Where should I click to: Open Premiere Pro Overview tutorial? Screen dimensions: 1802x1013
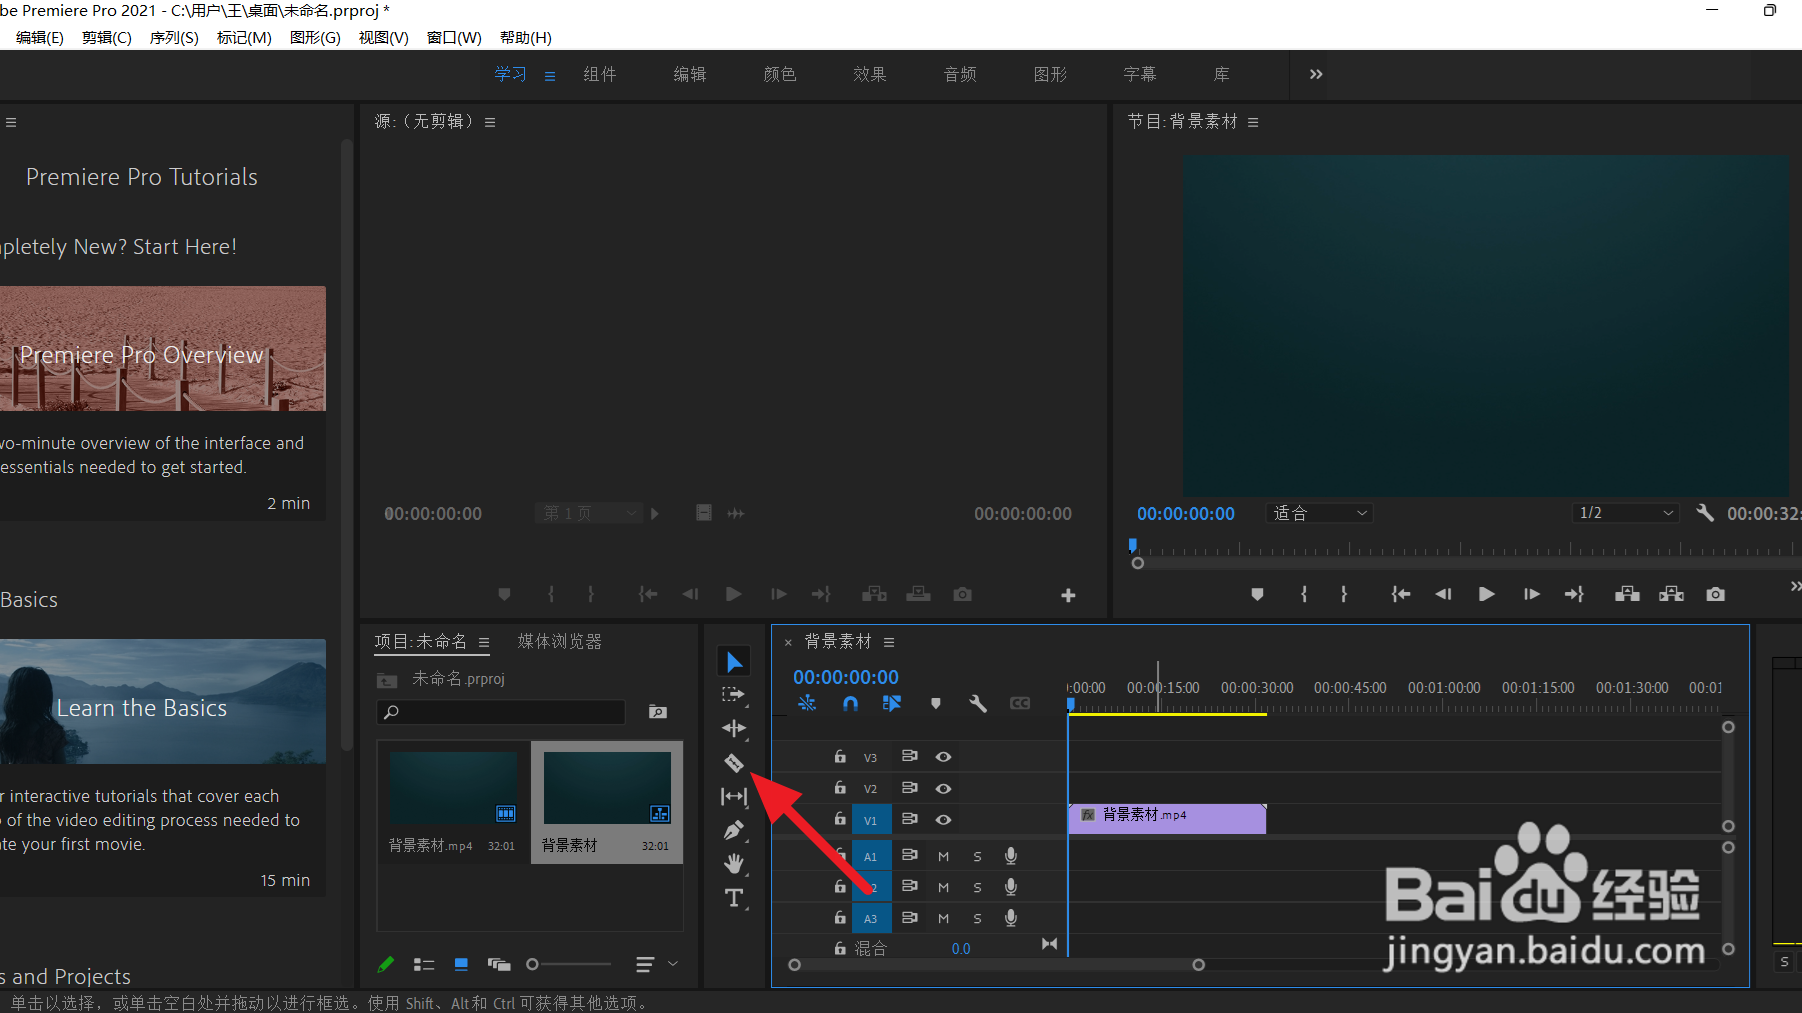point(162,349)
